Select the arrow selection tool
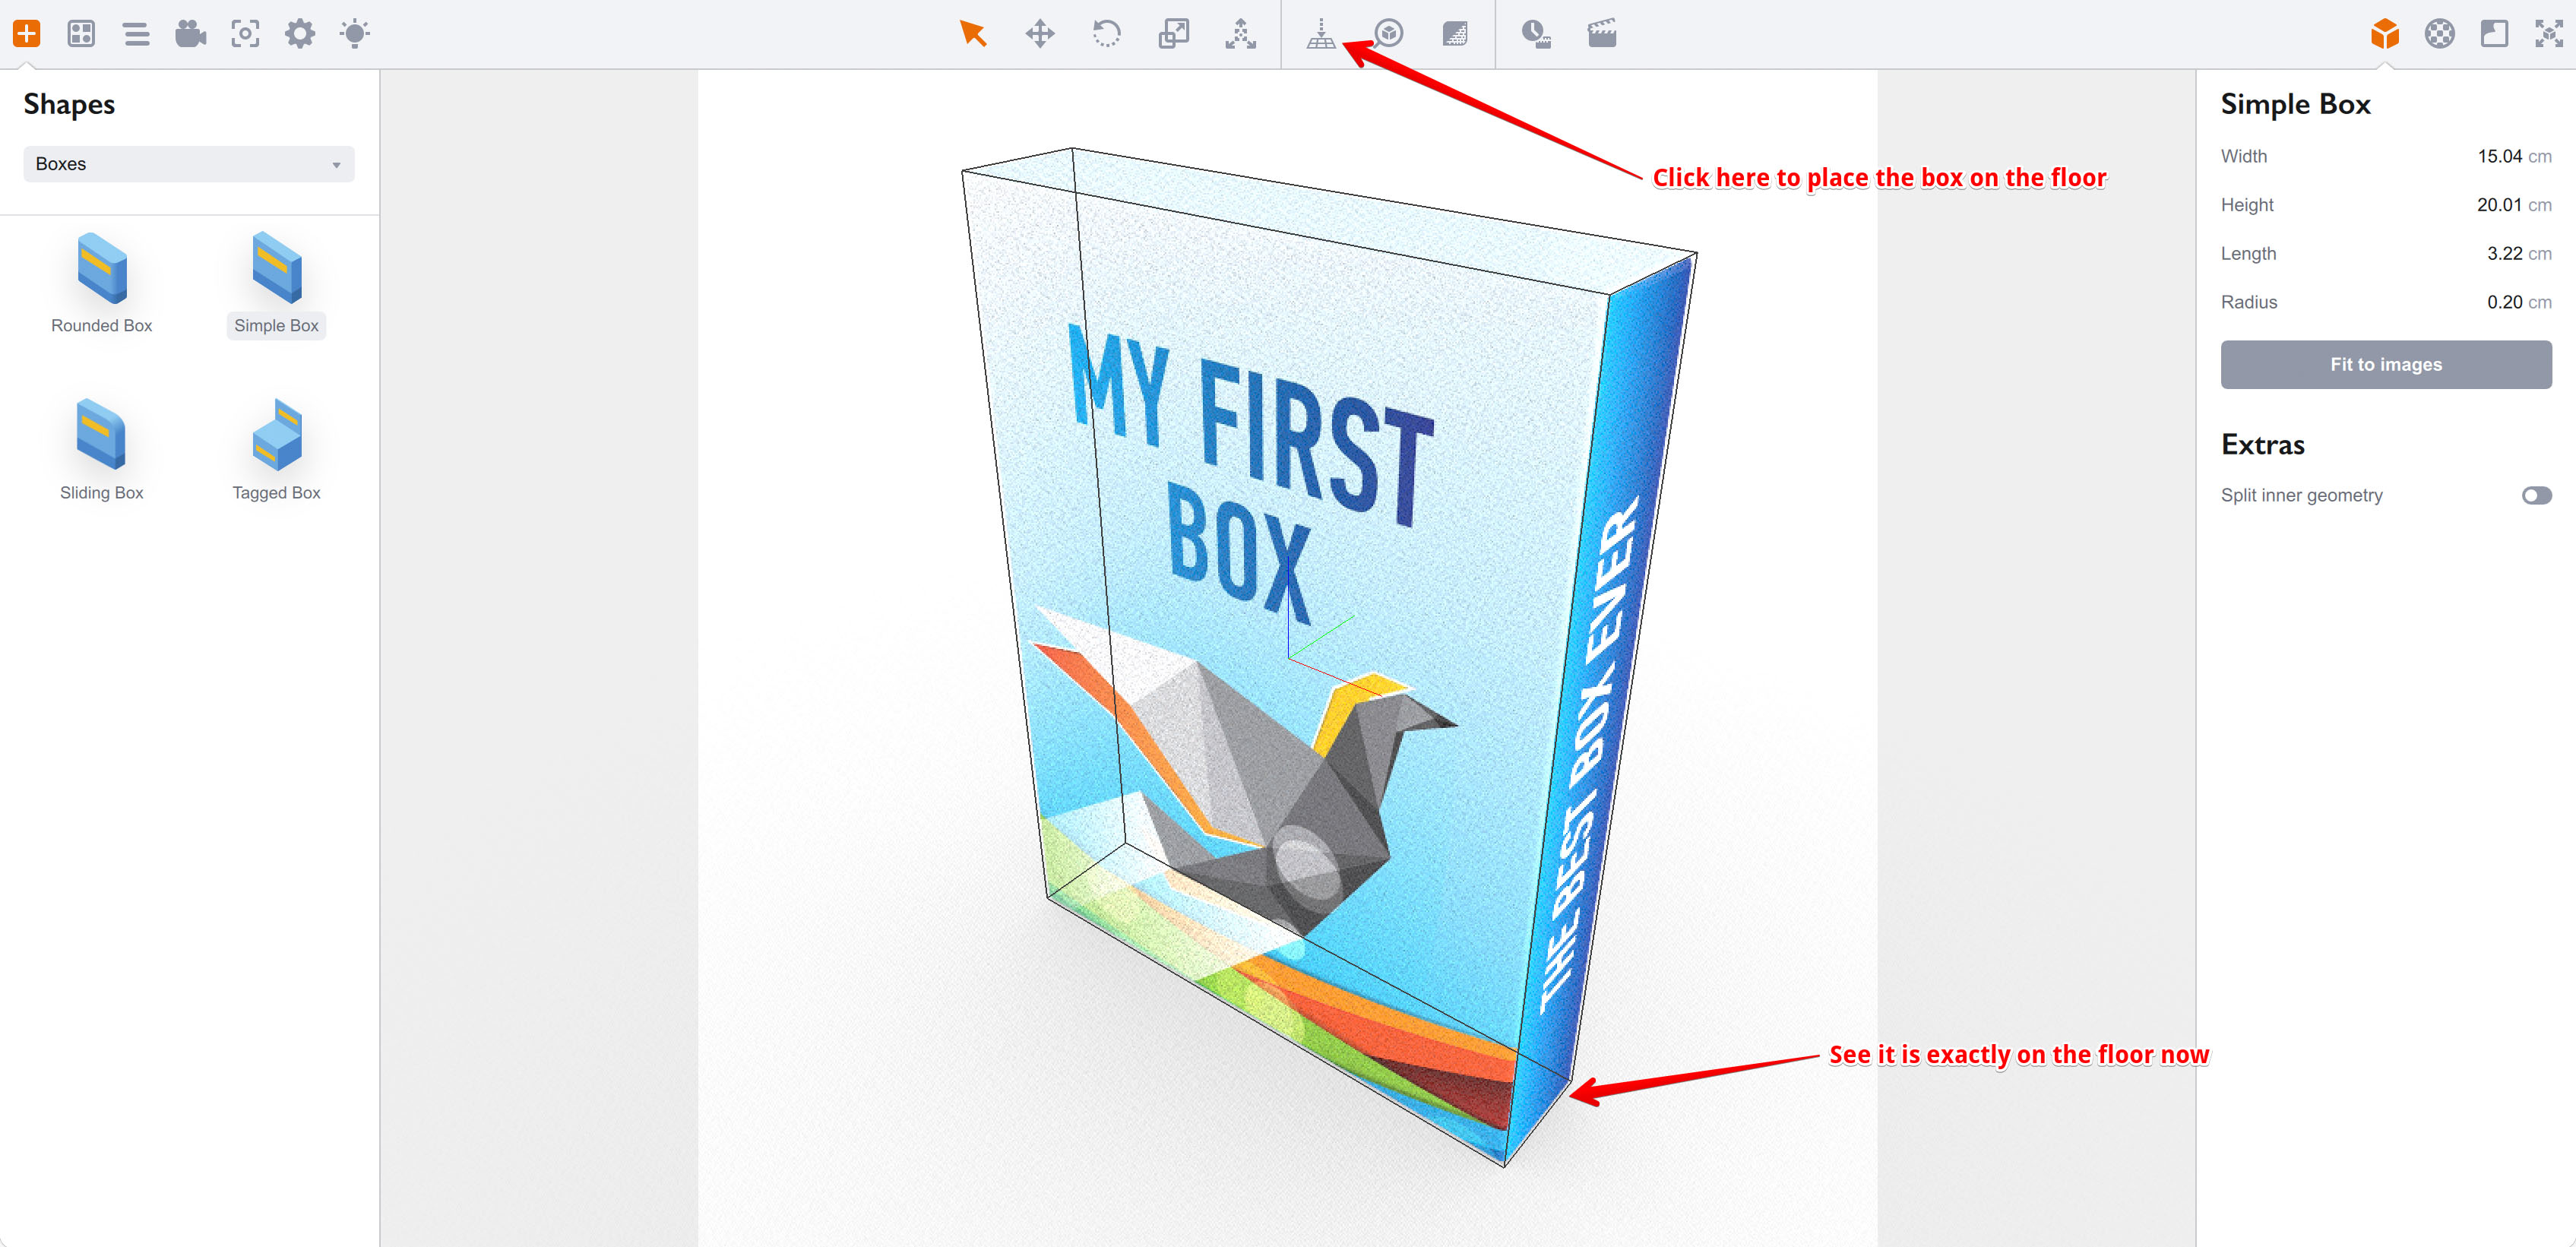The width and height of the screenshot is (2576, 1247). (x=973, y=33)
